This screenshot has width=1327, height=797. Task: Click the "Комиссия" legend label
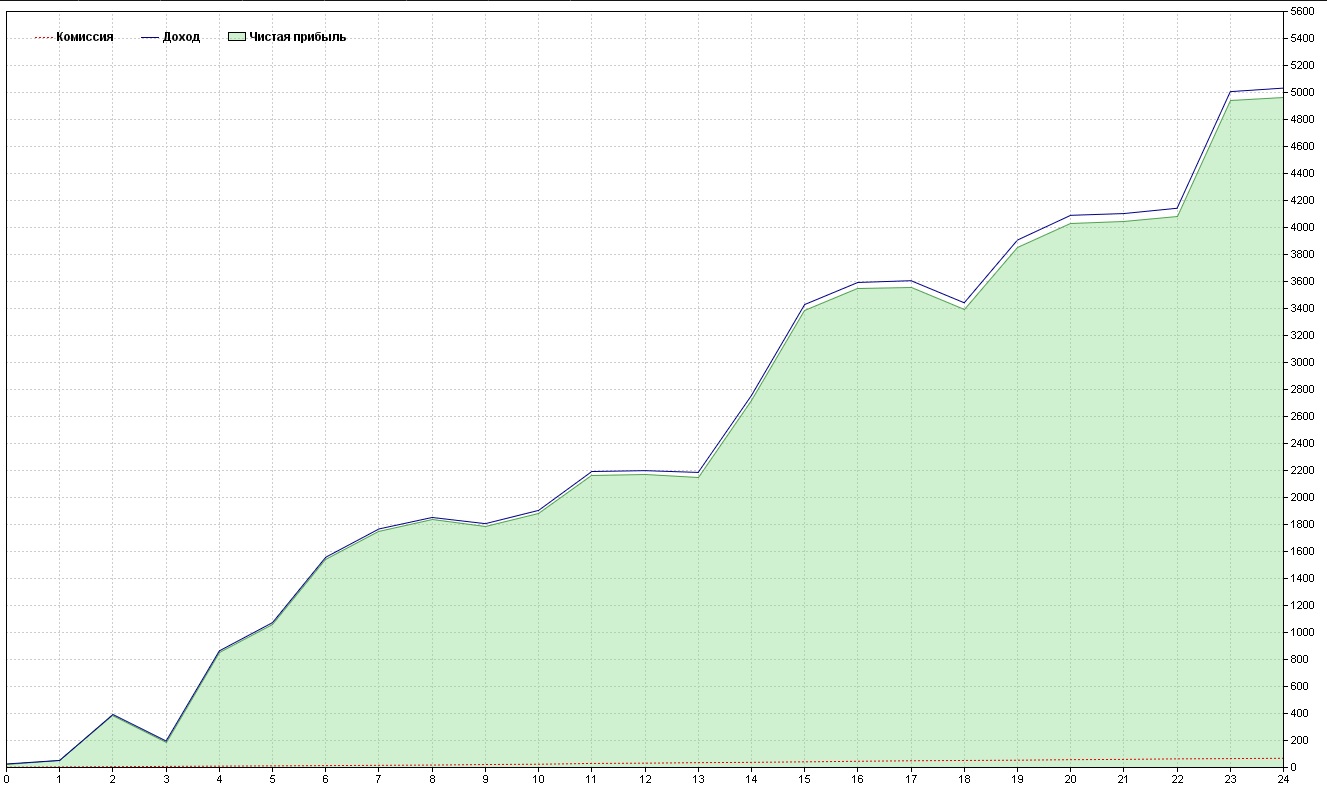tap(84, 37)
